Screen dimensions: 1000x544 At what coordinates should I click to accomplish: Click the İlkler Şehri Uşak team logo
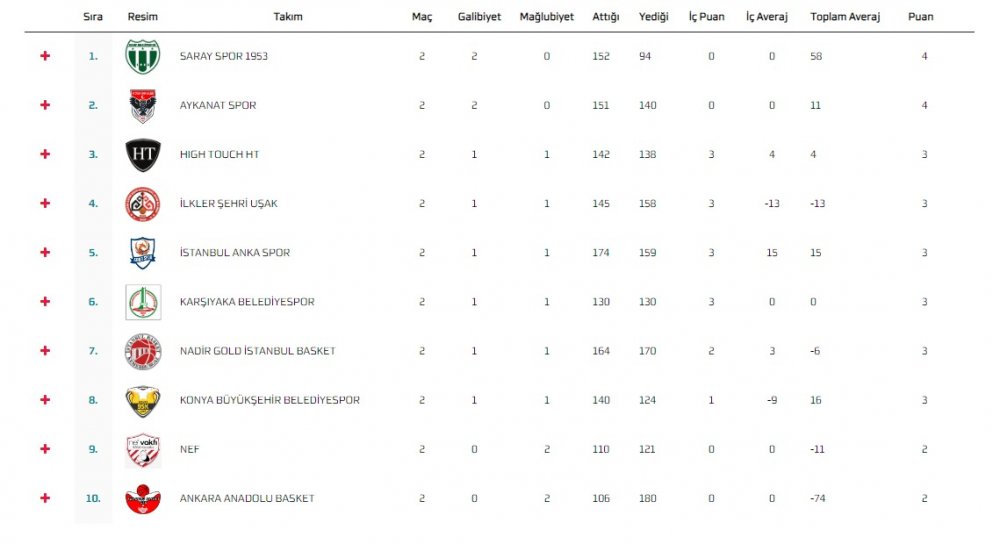point(143,203)
